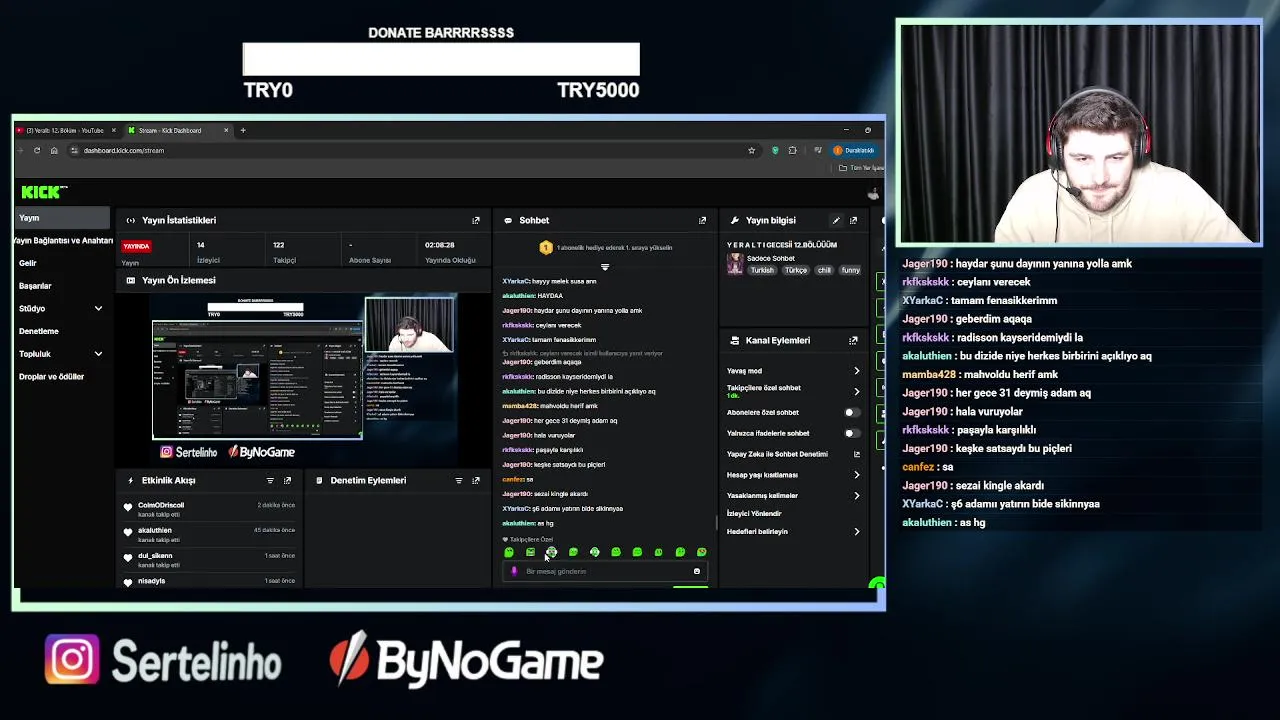Switch to the YouTube browser tab
Image resolution: width=1280 pixels, height=720 pixels.
(66, 130)
